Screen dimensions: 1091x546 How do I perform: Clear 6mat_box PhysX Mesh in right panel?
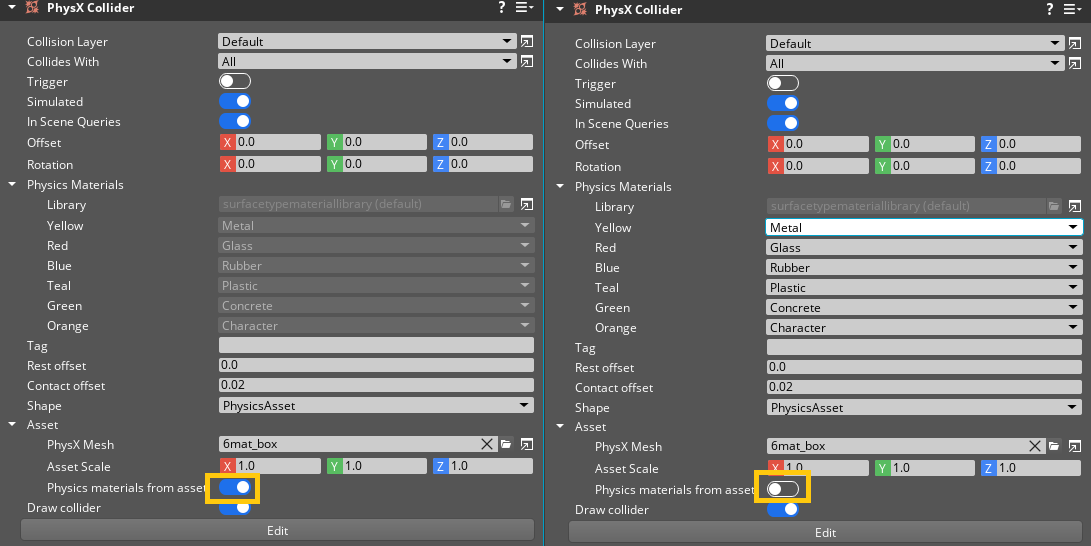tap(1035, 446)
